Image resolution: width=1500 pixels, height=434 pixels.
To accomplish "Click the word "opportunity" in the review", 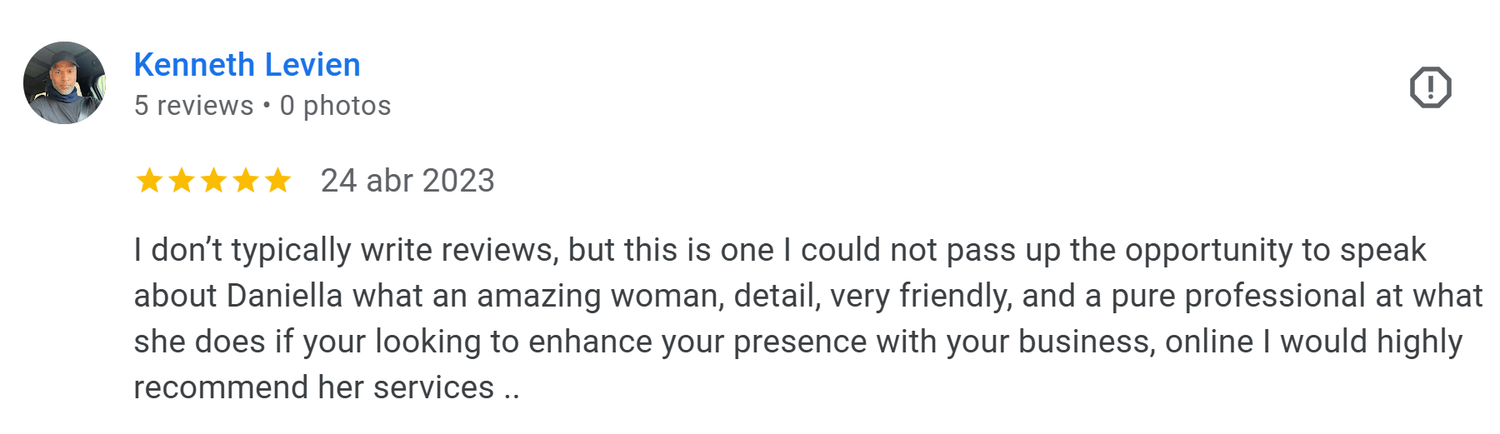I will click(x=1207, y=250).
